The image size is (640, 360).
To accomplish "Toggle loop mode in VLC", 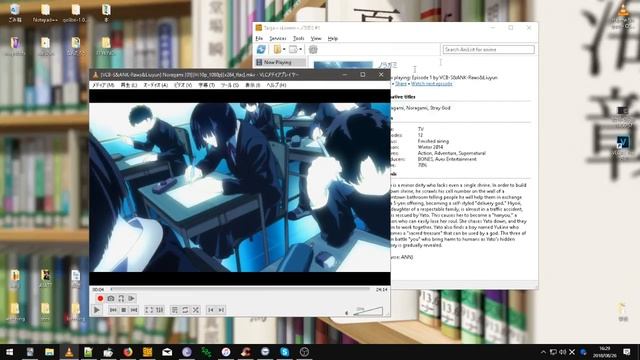I will pyautogui.click(x=185, y=310).
